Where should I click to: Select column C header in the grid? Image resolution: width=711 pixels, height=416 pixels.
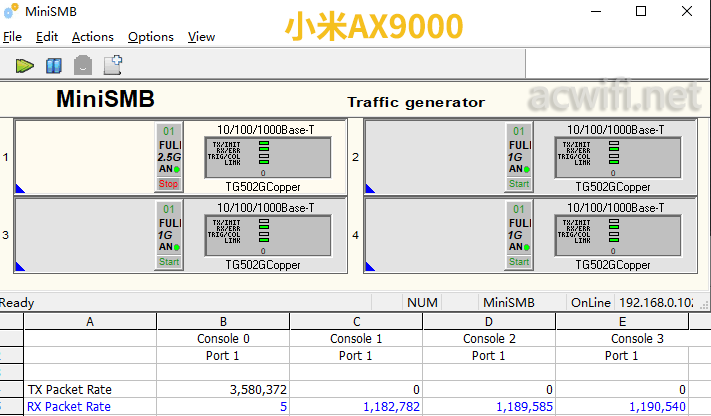356,322
